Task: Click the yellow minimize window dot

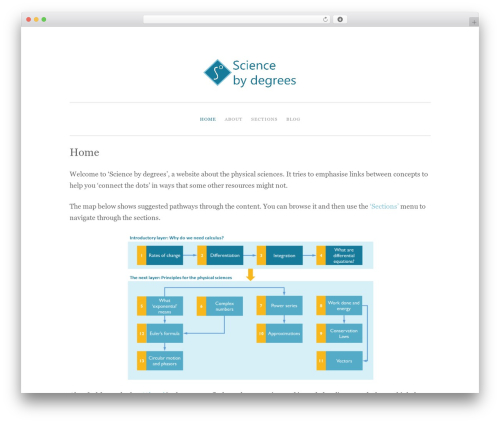Action: click(36, 19)
